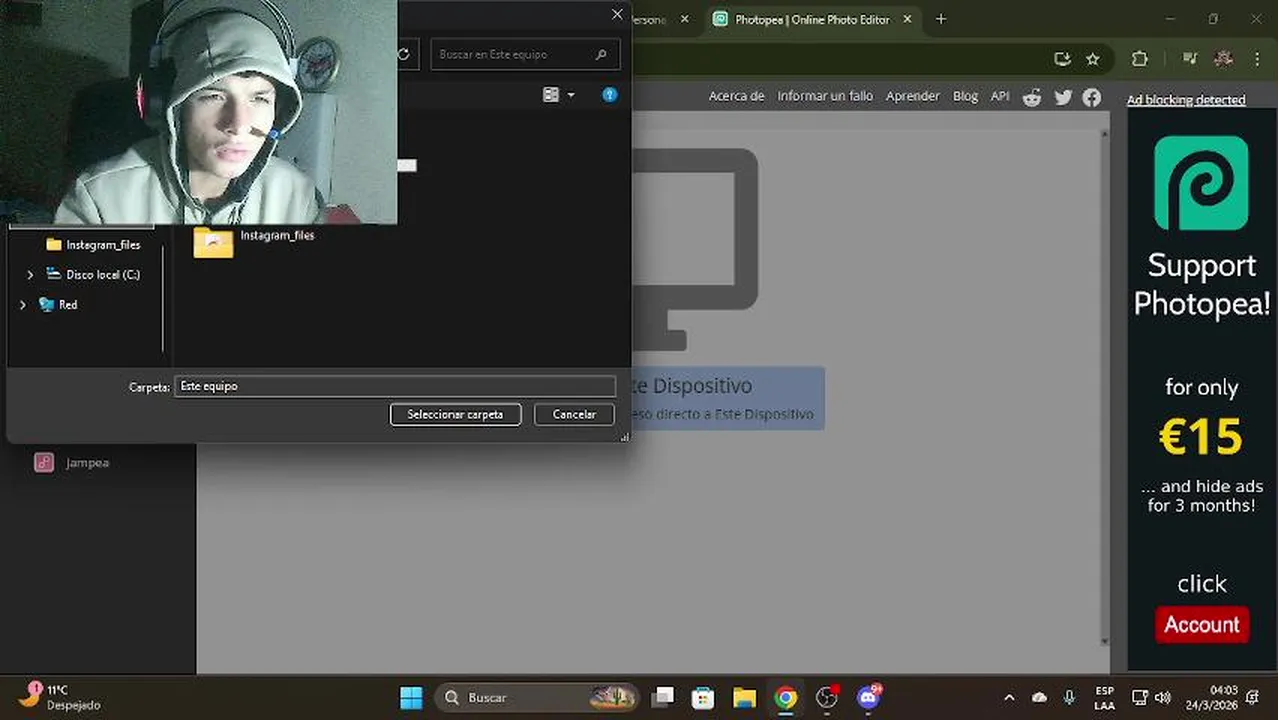1278x720 pixels.
Task: Switch to the Photopea | Online Photo Editor tab
Action: [x=811, y=19]
